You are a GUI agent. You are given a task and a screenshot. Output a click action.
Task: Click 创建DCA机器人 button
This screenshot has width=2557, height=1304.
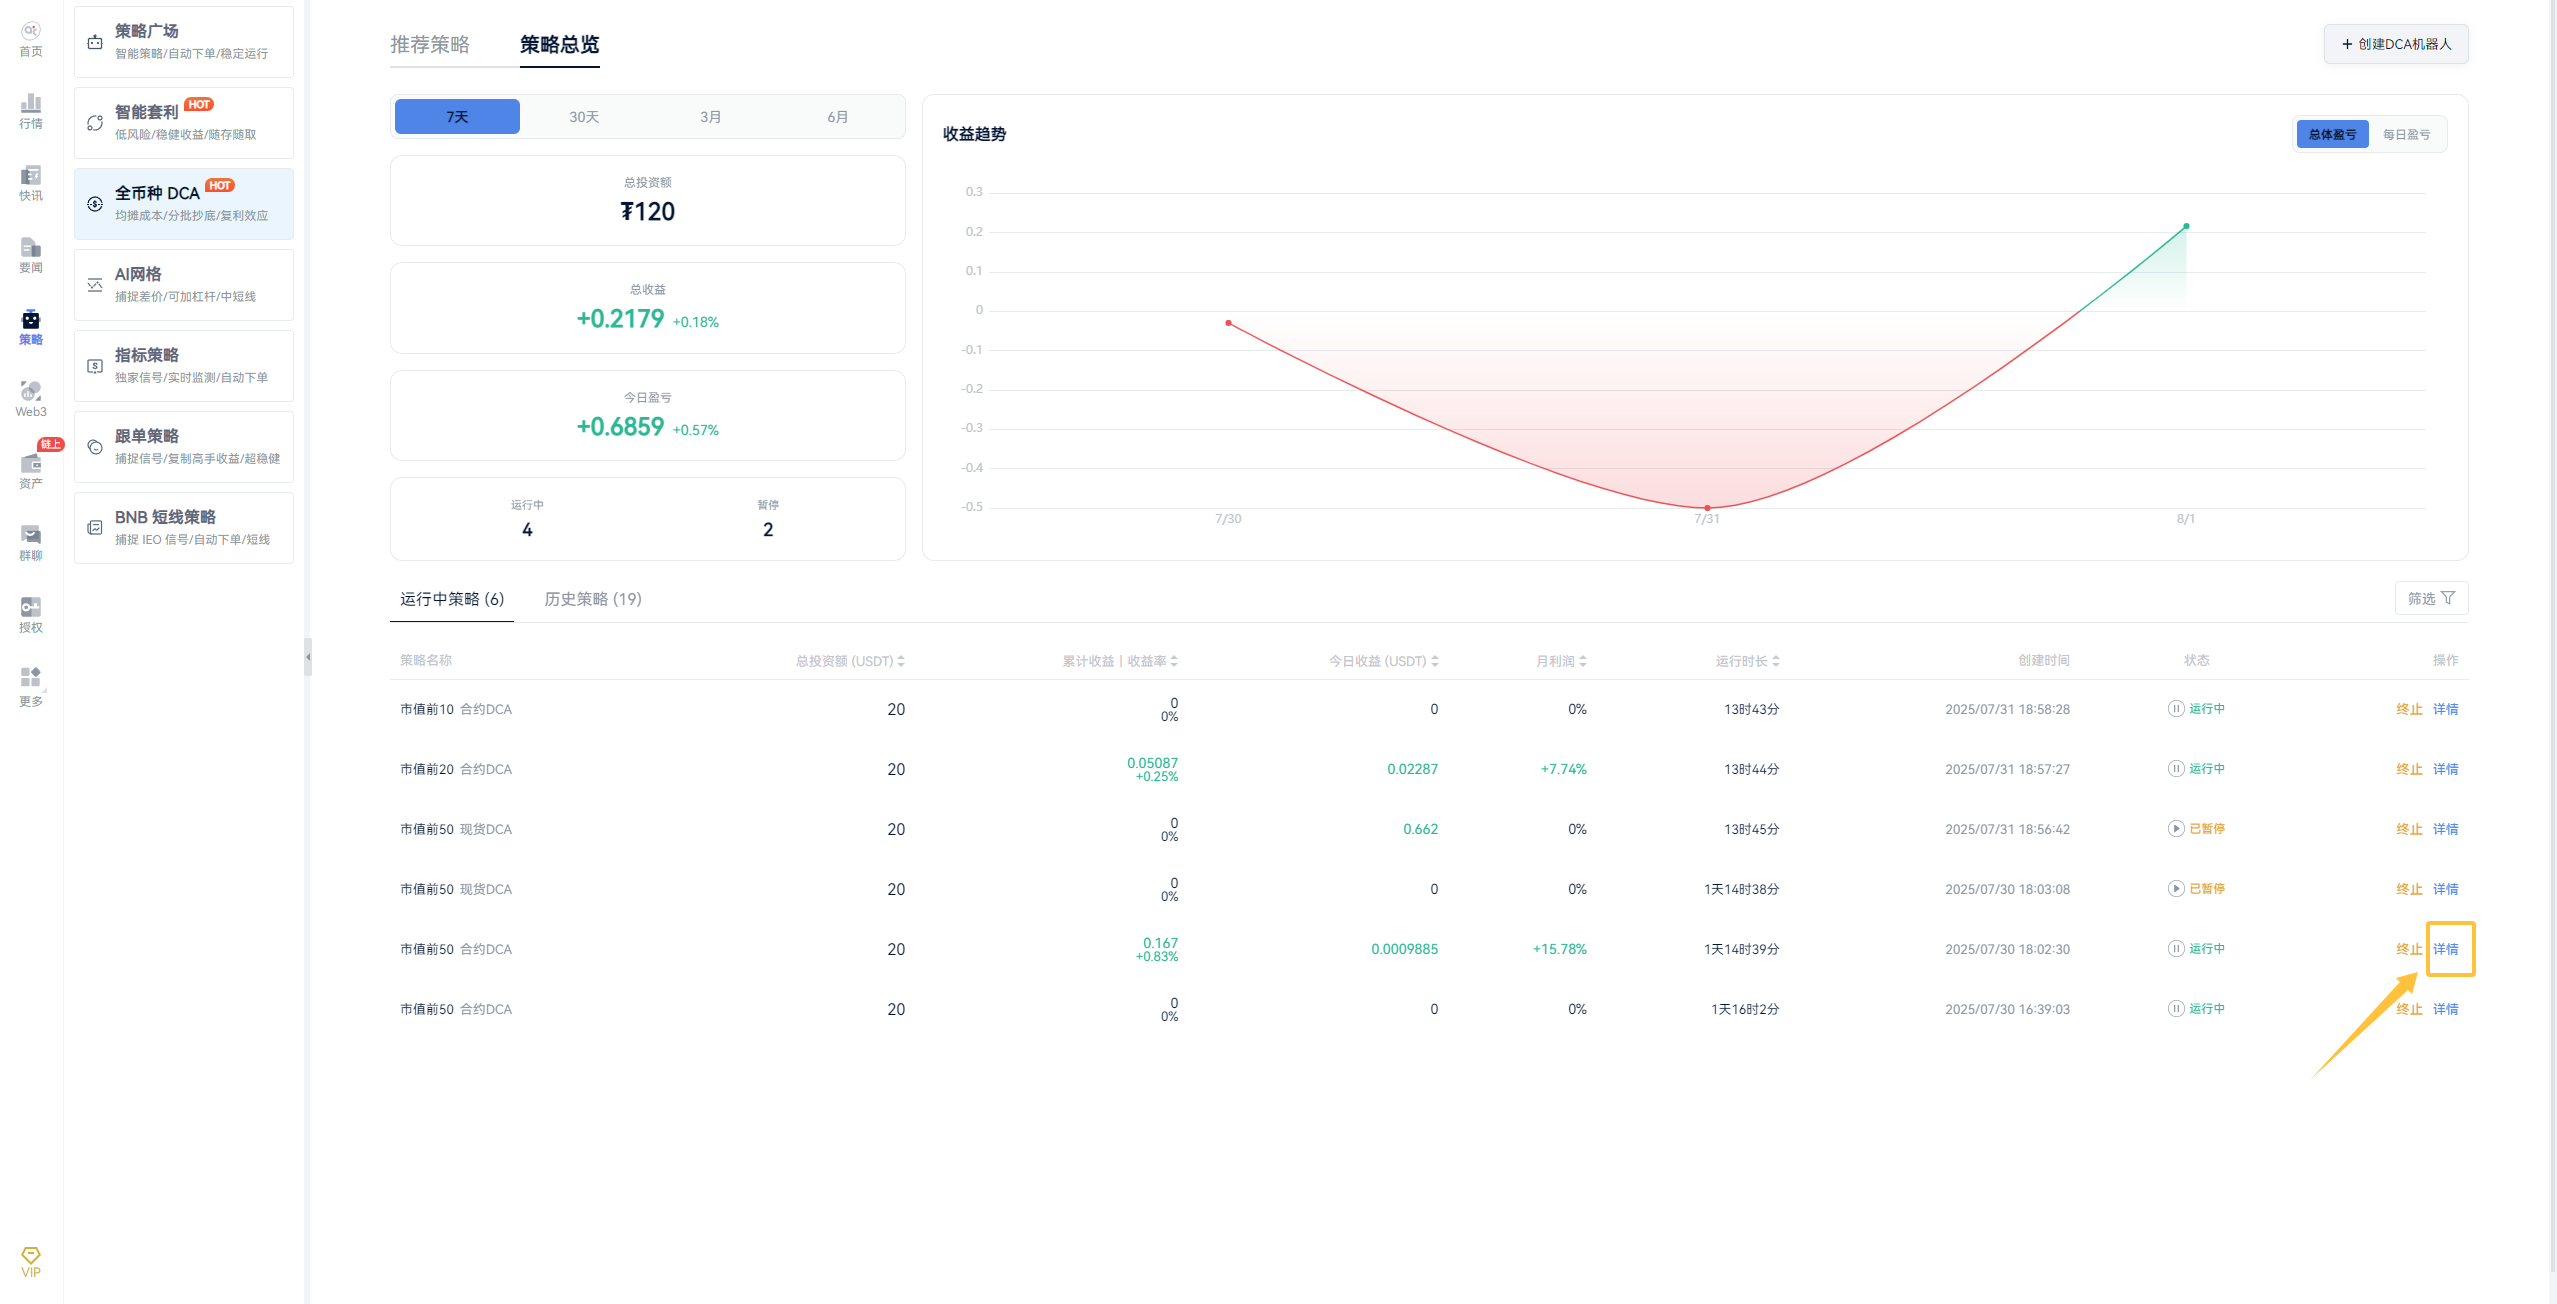[x=2396, y=44]
